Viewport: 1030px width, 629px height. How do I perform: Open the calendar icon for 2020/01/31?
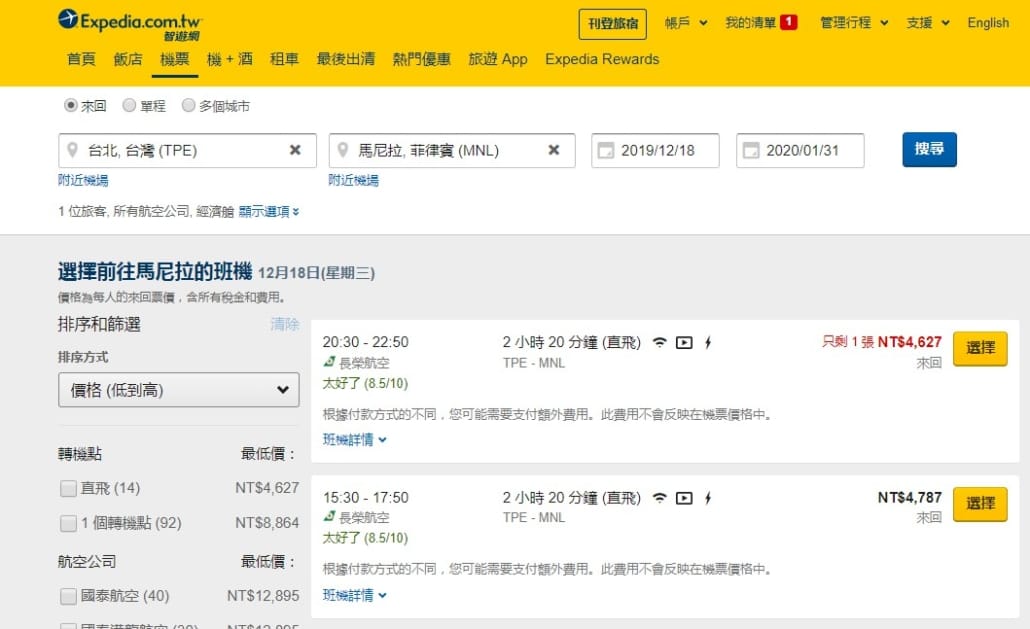[x=751, y=150]
